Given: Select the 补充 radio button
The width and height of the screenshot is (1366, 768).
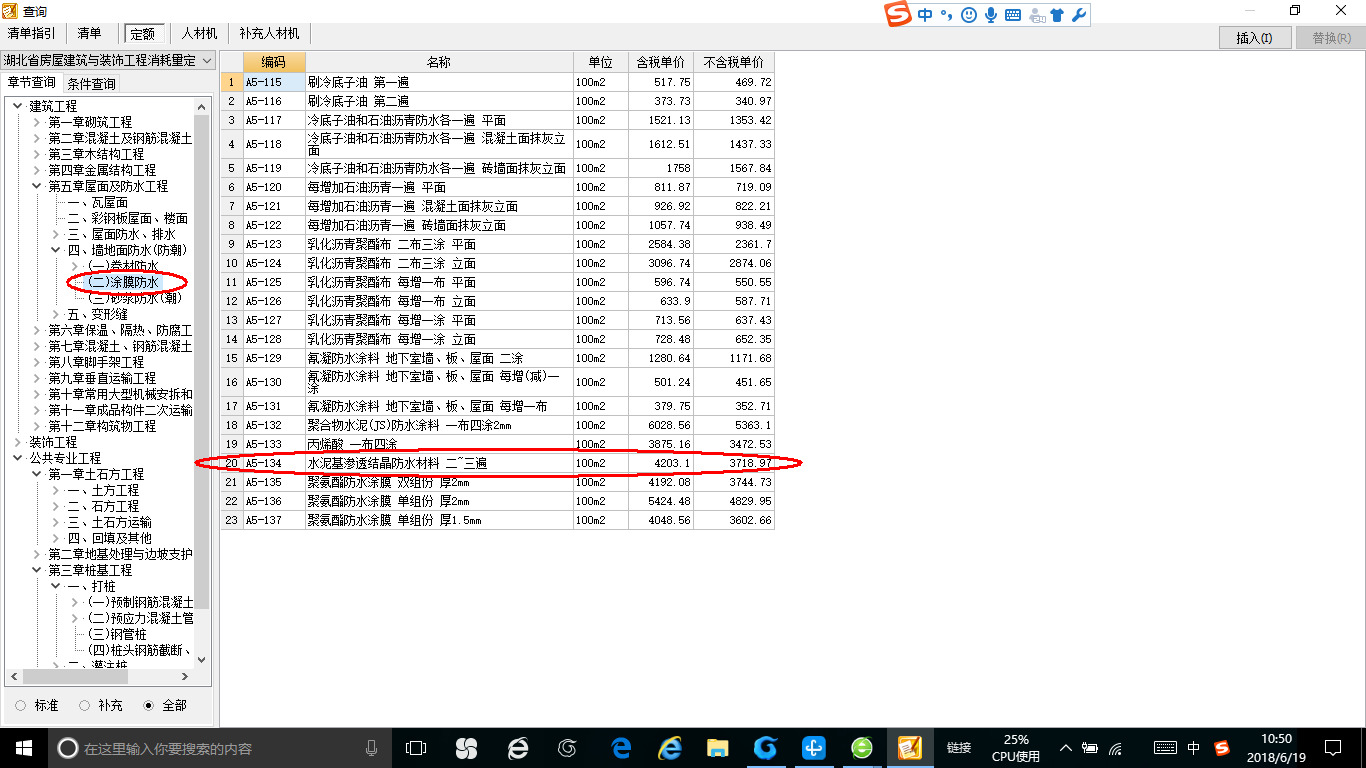Looking at the screenshot, I should (x=84, y=705).
